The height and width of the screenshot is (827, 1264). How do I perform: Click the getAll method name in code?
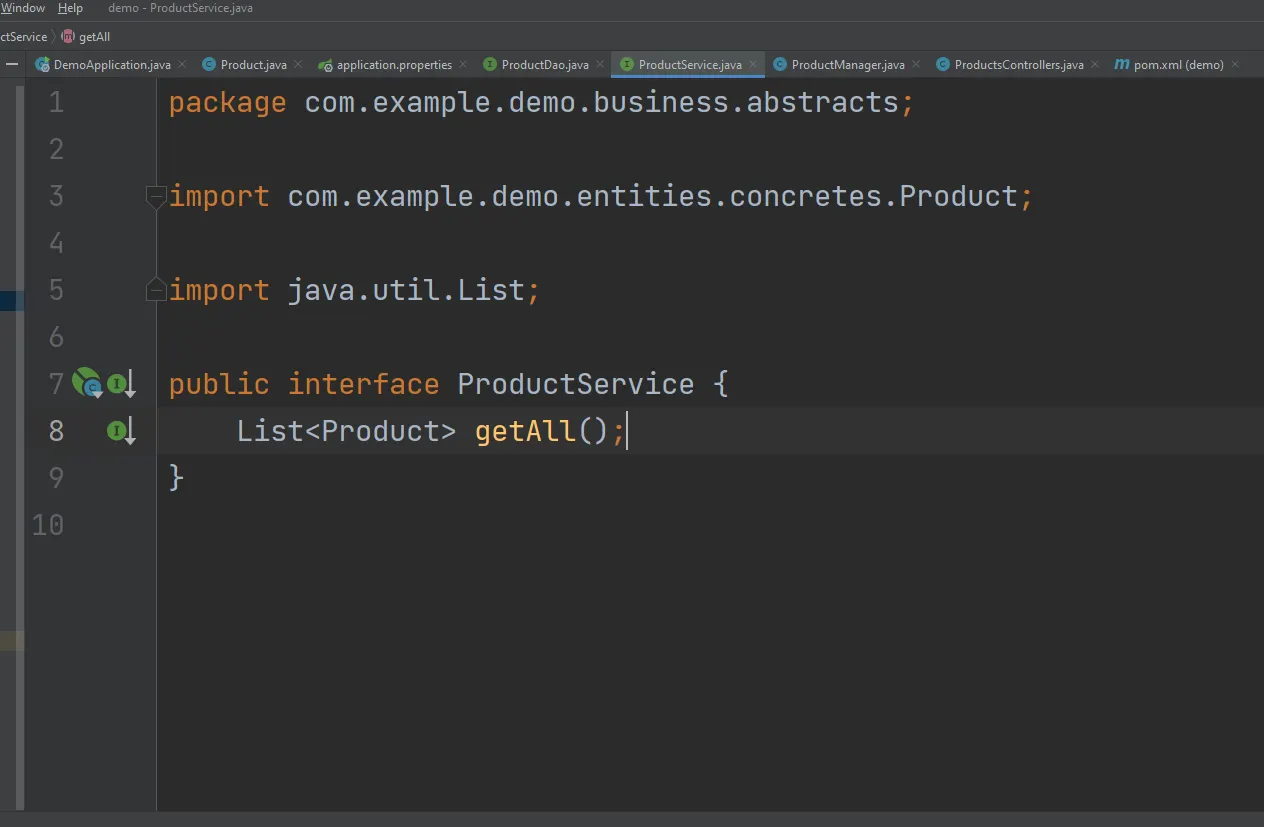(525, 431)
